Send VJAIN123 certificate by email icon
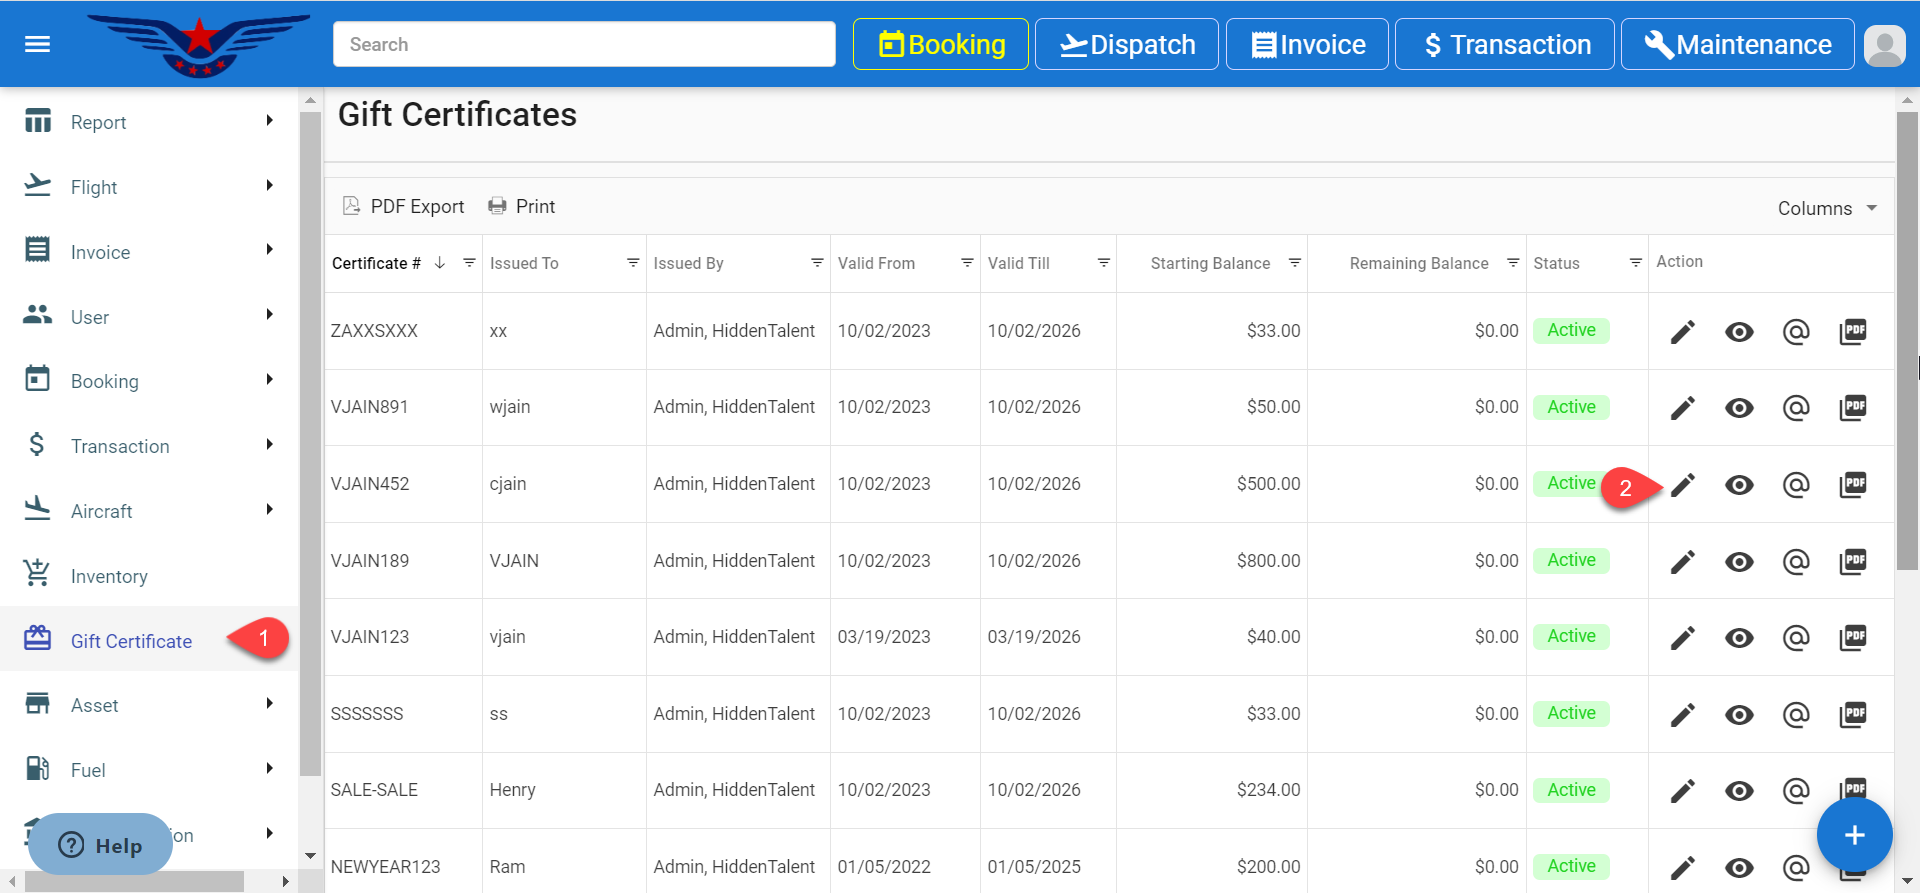Screen dimensions: 1920x893 1796,638
